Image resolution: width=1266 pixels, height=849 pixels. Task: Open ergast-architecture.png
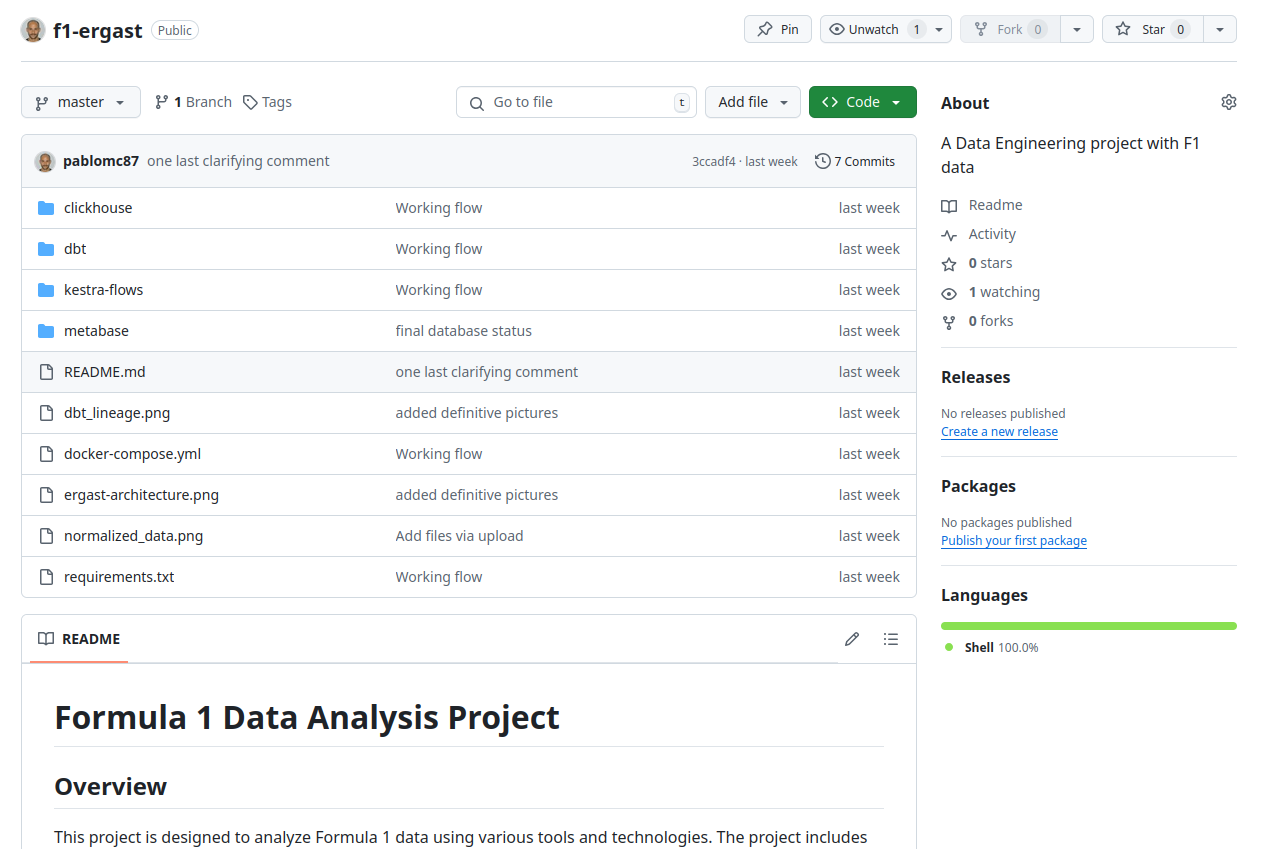tap(141, 495)
